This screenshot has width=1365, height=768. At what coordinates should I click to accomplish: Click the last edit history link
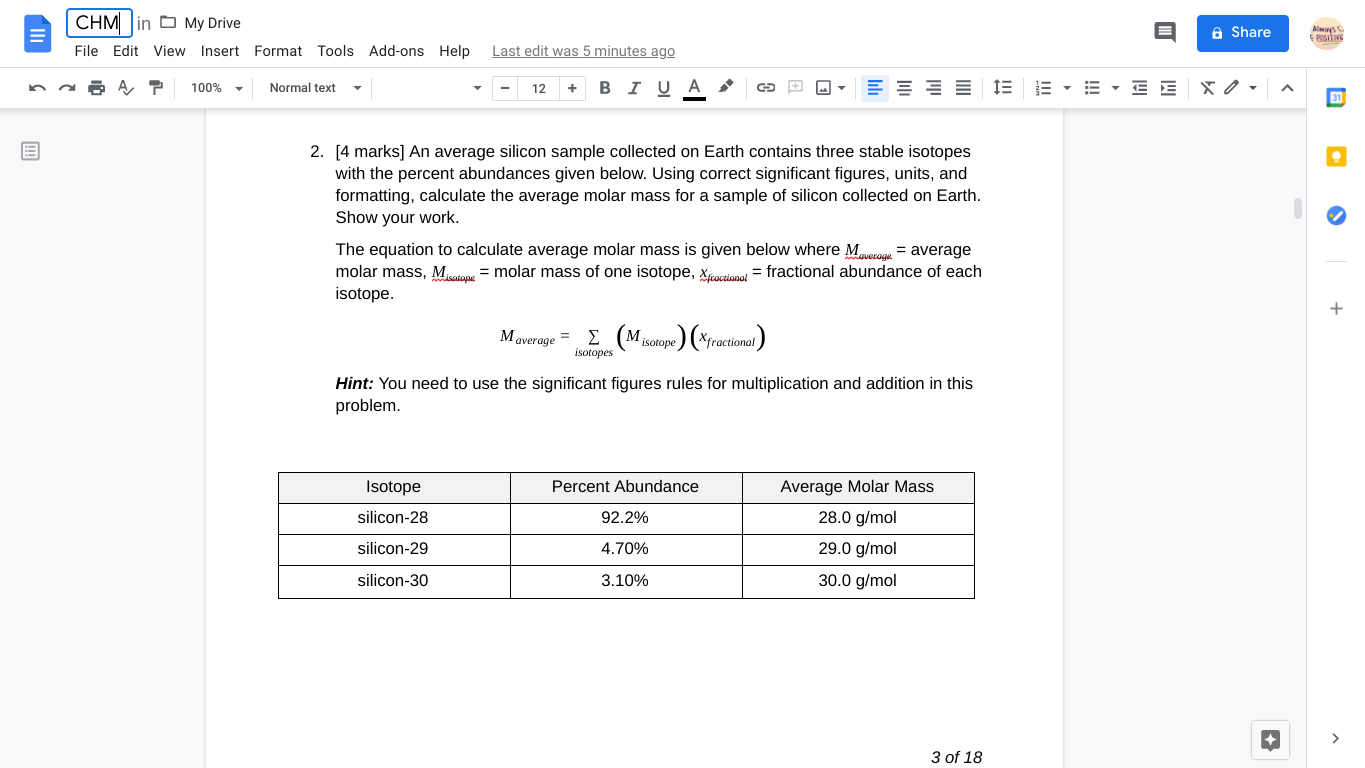tap(583, 51)
